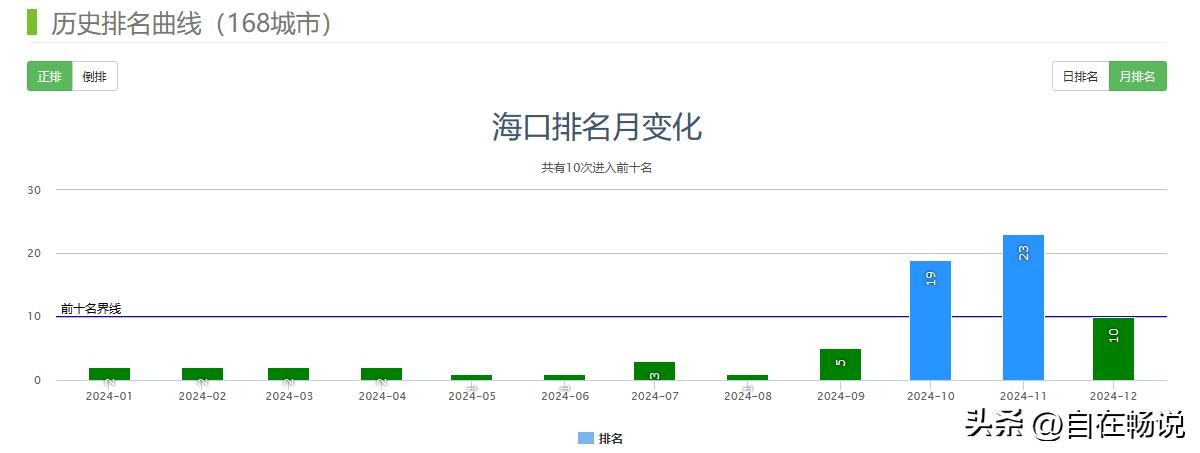Select the 2024-02 green bar
Image resolution: width=1200 pixels, height=453 pixels.
tap(202, 374)
